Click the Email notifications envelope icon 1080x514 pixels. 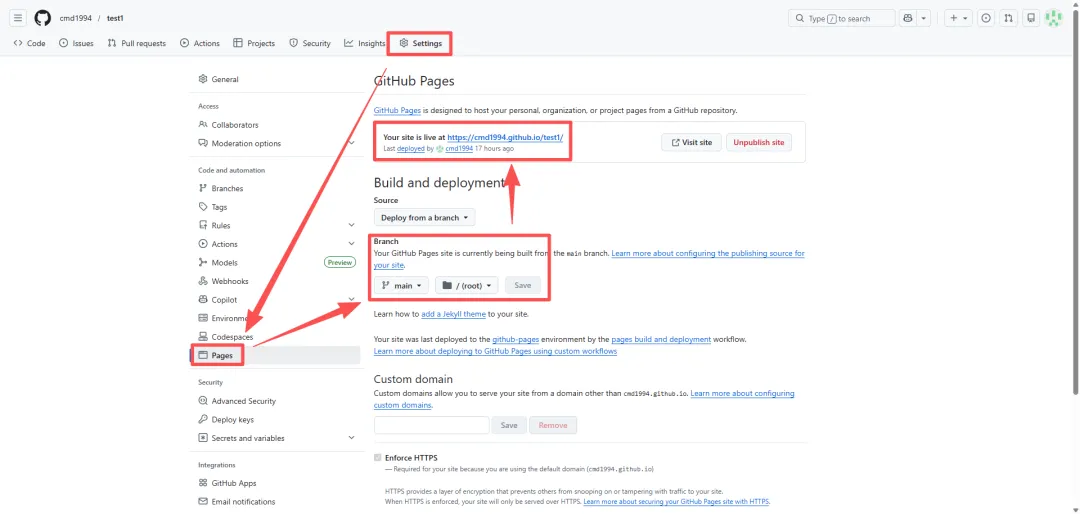click(x=203, y=502)
